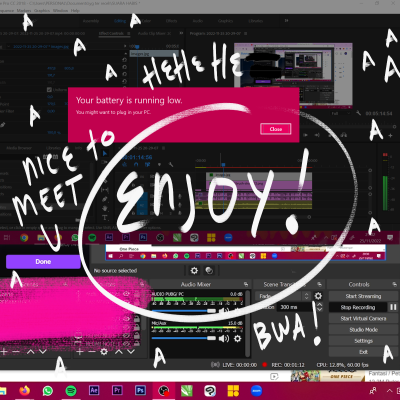Image resolution: width=400 pixels, height=400 pixels.
Task: Pop out the Scene Transitions dock
Action: point(319,284)
